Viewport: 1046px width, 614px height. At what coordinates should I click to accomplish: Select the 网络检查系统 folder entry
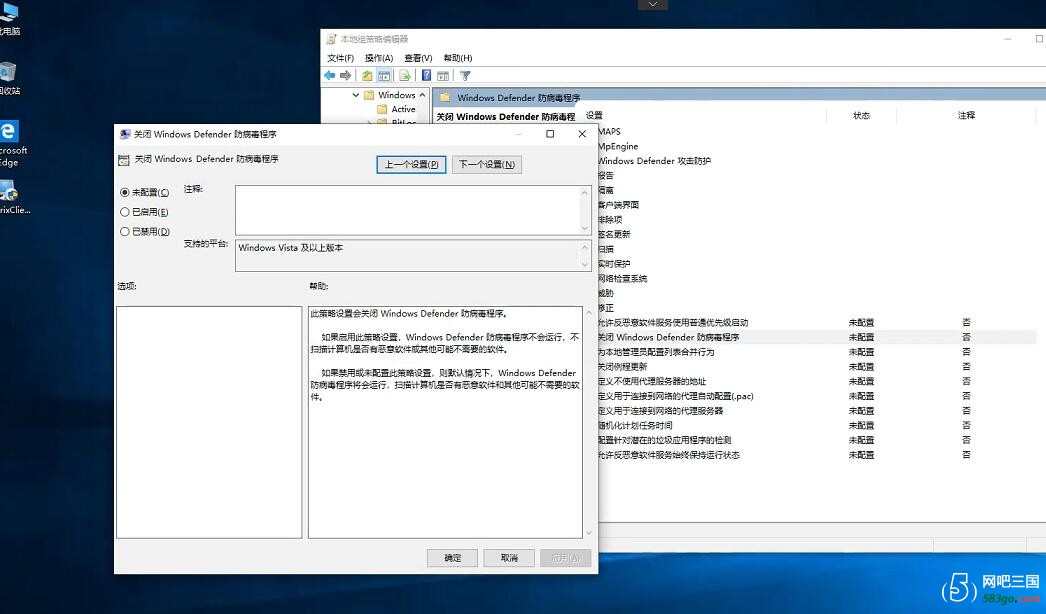[x=622, y=278]
